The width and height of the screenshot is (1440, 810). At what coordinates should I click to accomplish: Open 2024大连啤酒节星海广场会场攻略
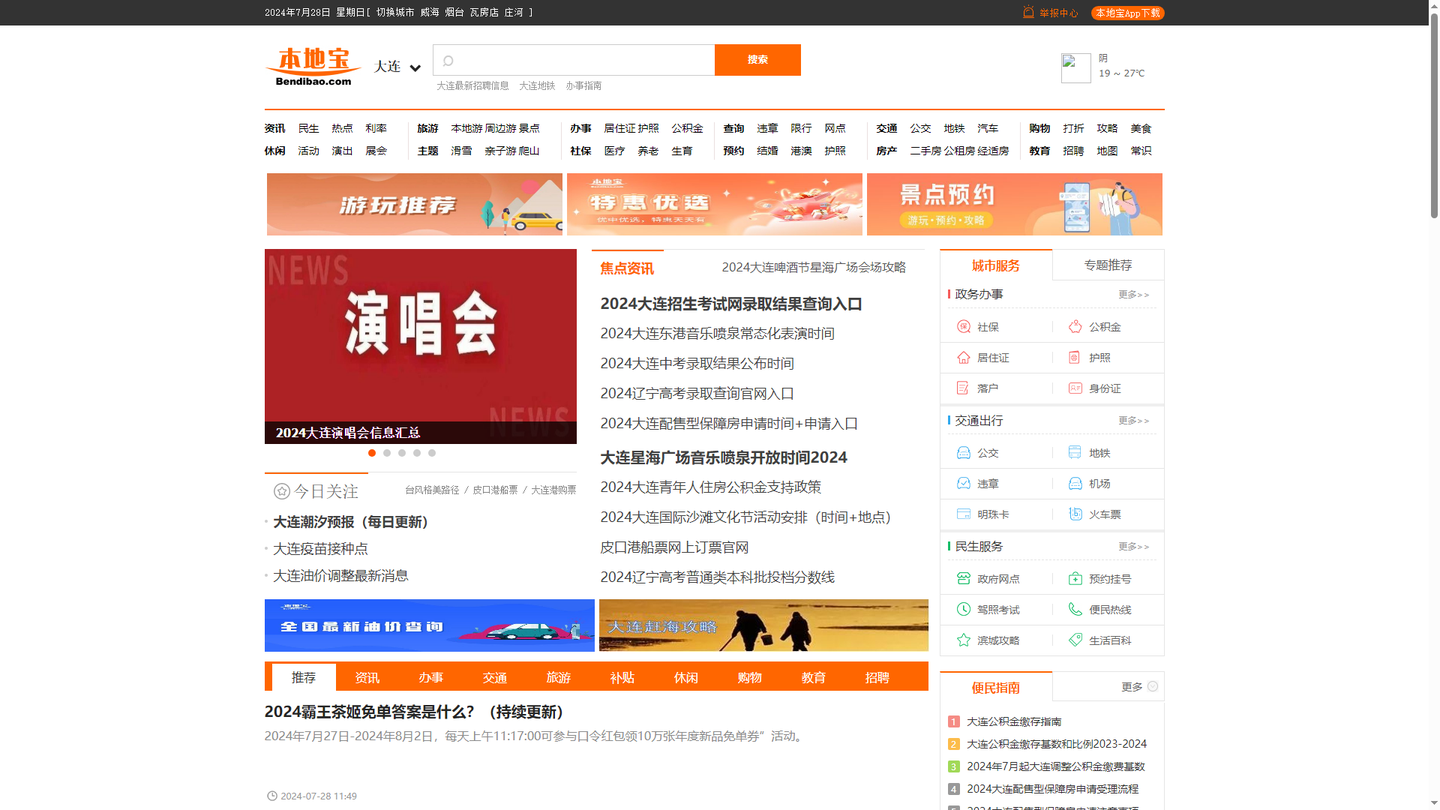pos(814,267)
